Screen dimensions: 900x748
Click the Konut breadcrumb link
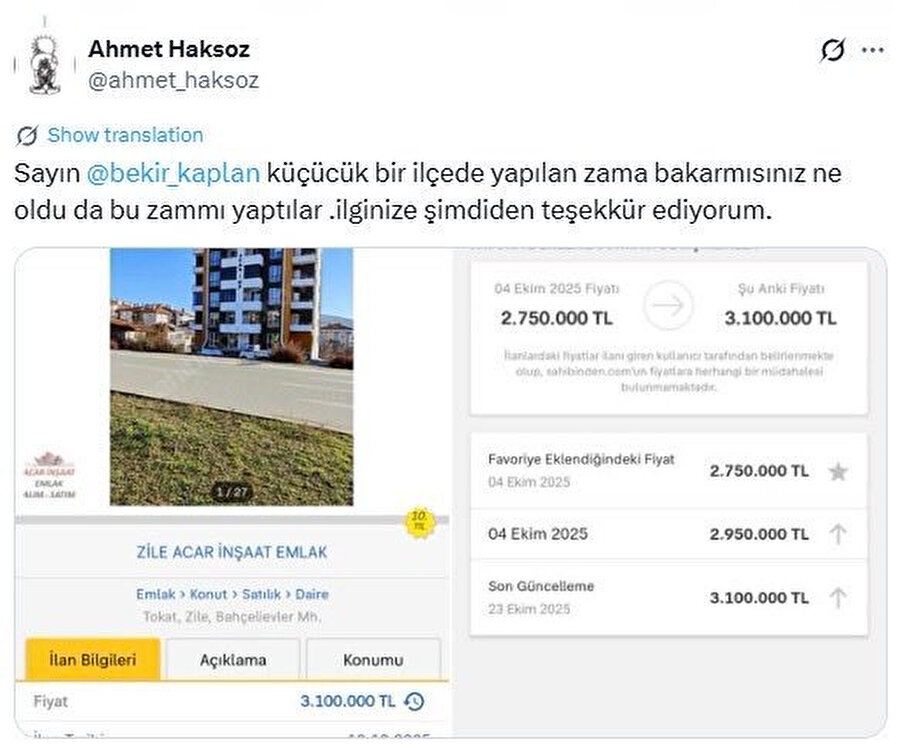pyautogui.click(x=208, y=594)
